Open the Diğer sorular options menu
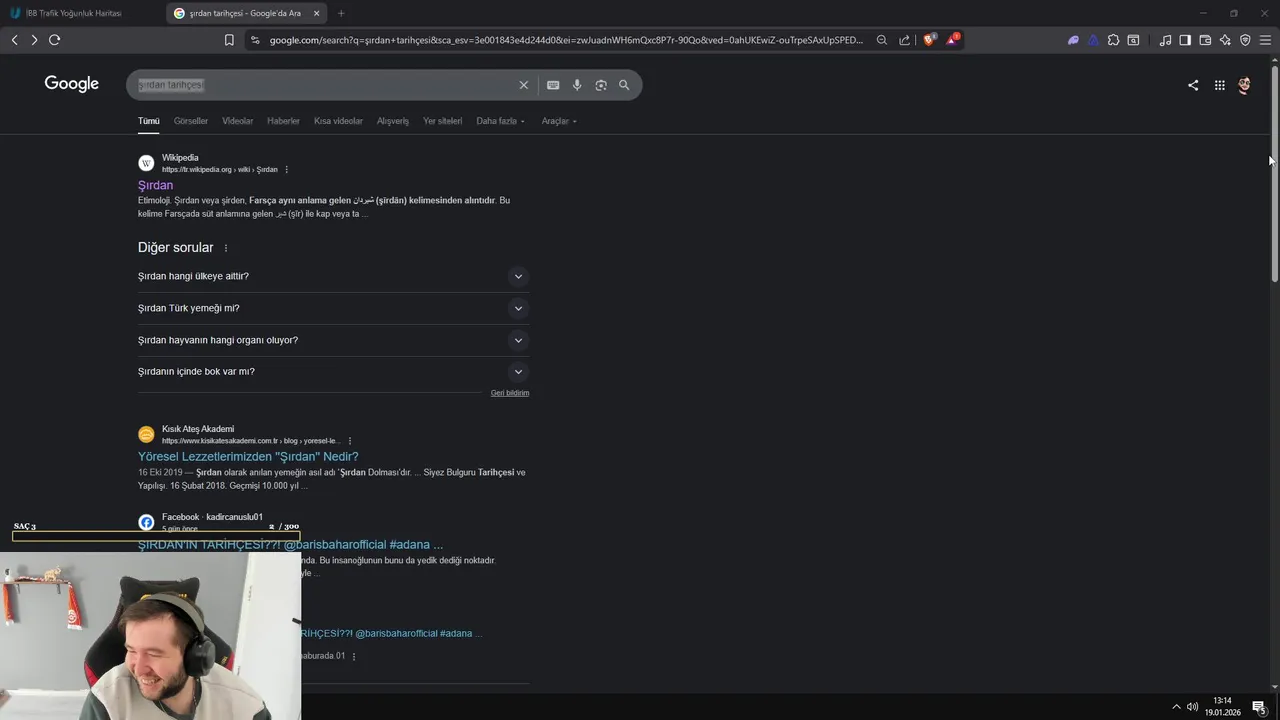The image size is (1280, 720). click(x=226, y=248)
